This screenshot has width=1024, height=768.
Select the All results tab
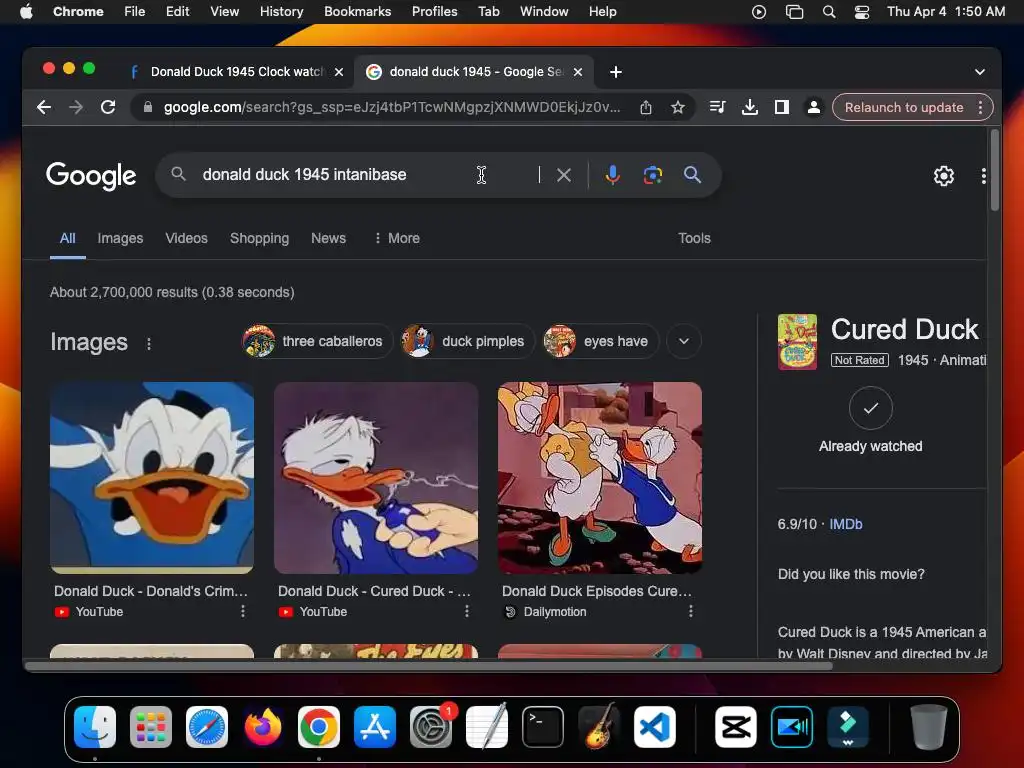(67, 238)
